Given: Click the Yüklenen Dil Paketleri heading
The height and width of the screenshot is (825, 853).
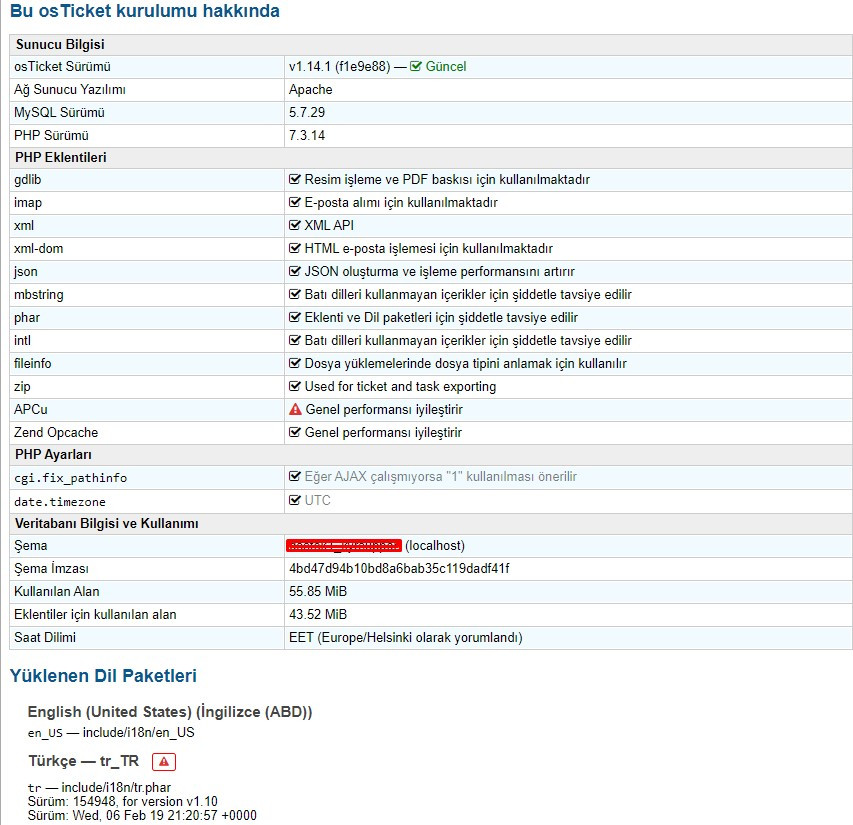Looking at the screenshot, I should tap(103, 676).
